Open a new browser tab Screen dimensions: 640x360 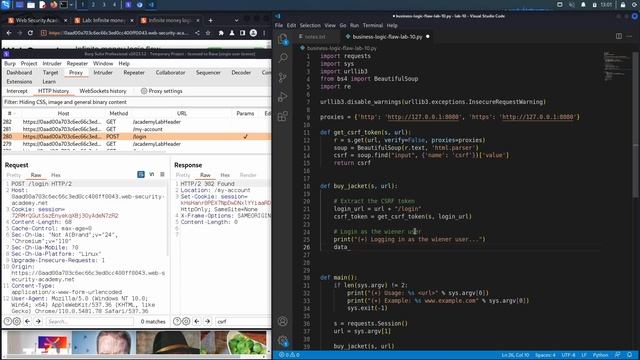tap(210, 20)
